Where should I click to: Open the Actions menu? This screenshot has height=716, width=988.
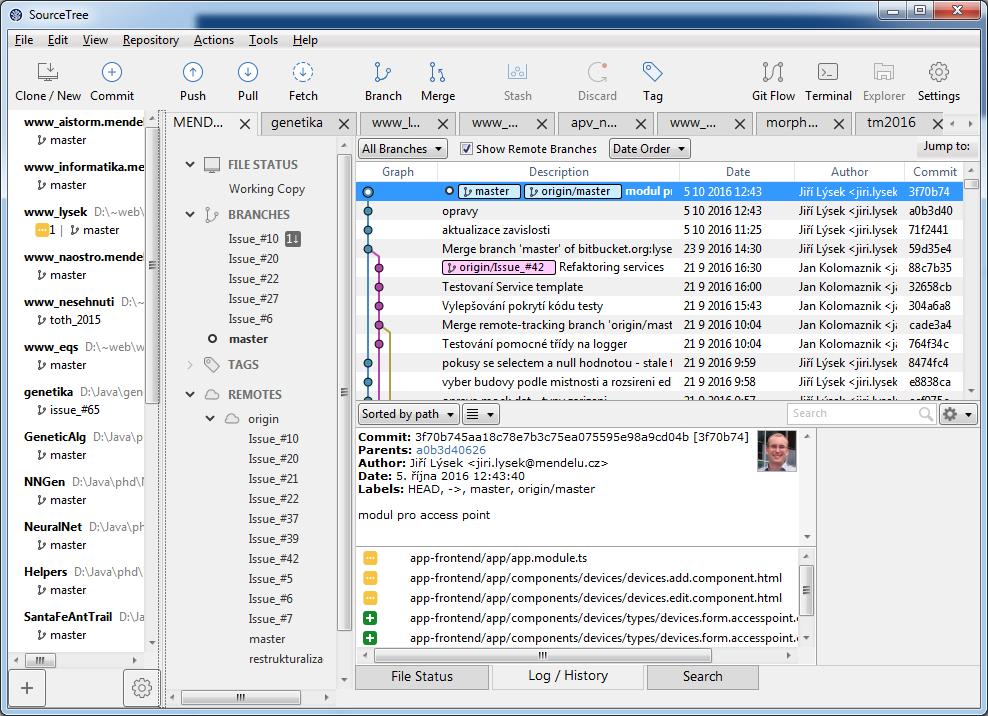pos(214,40)
